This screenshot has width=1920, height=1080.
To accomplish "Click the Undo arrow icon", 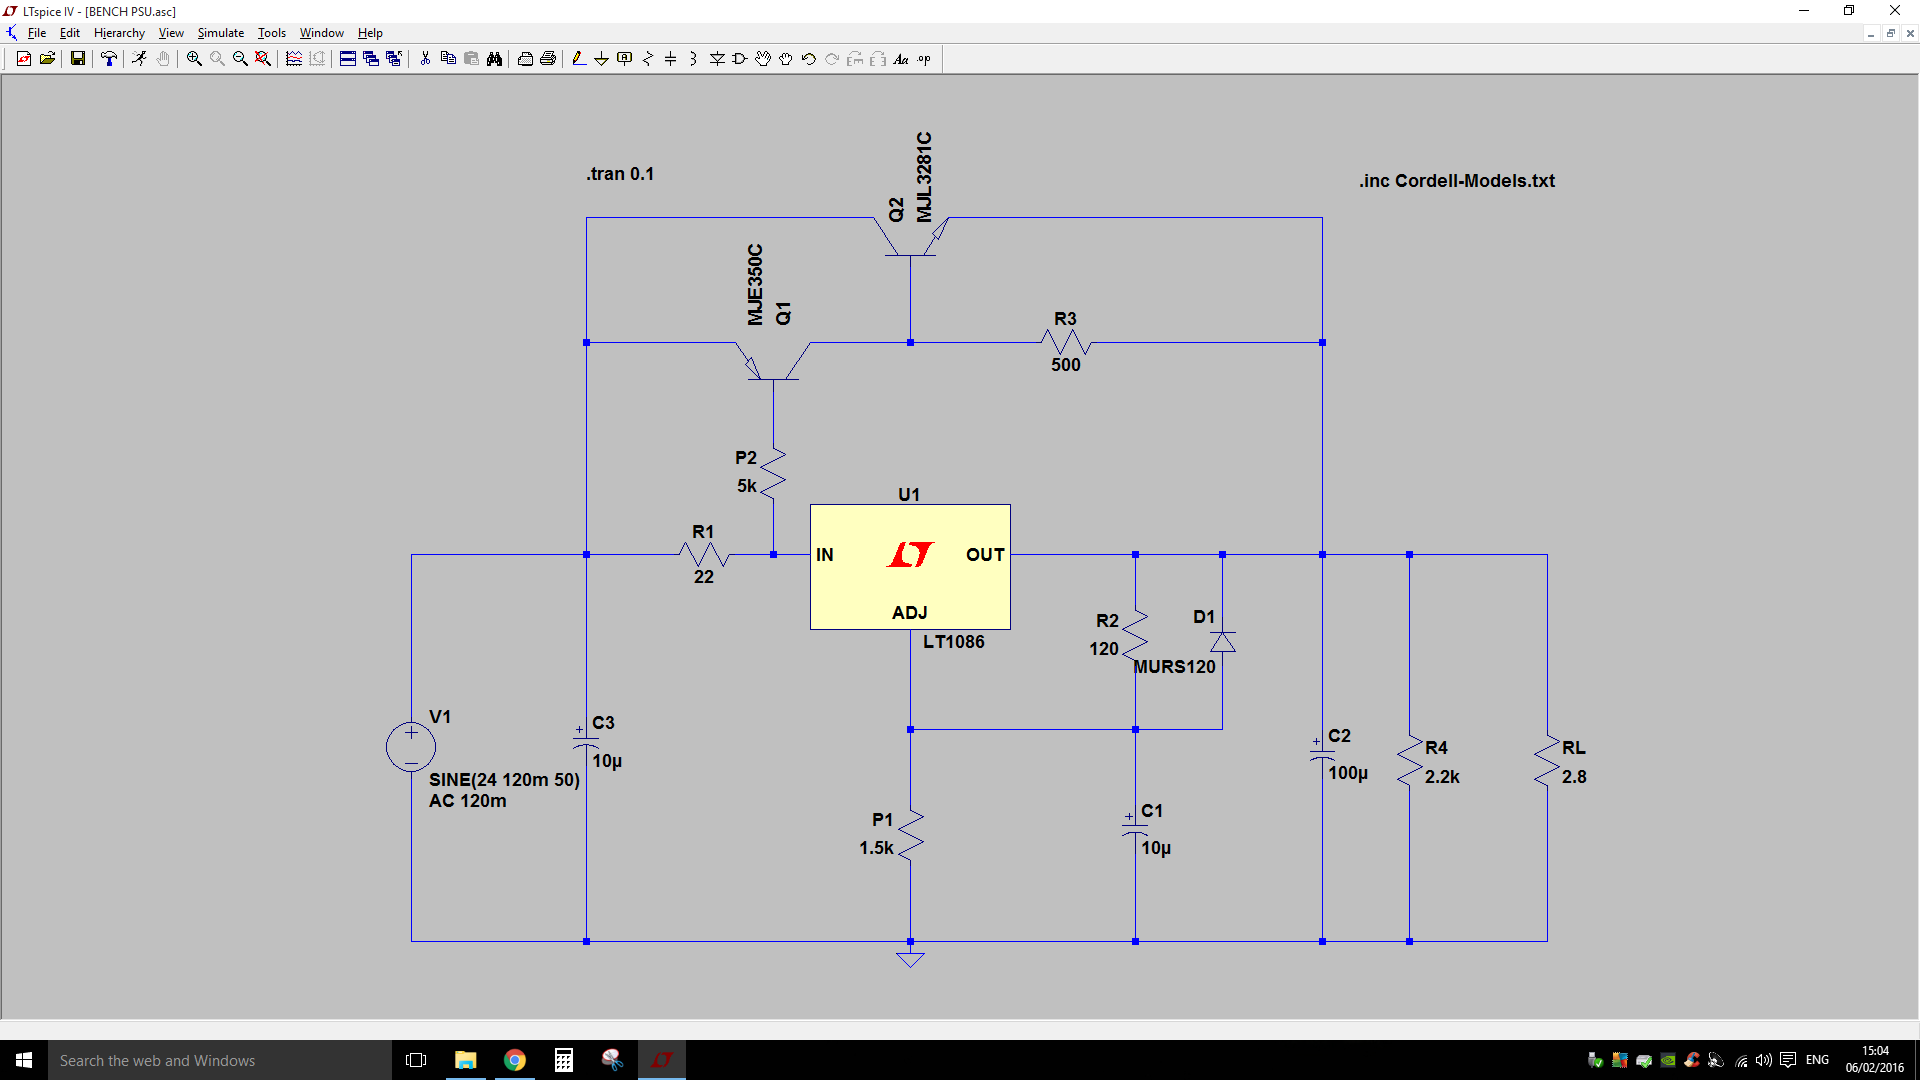I will (809, 59).
